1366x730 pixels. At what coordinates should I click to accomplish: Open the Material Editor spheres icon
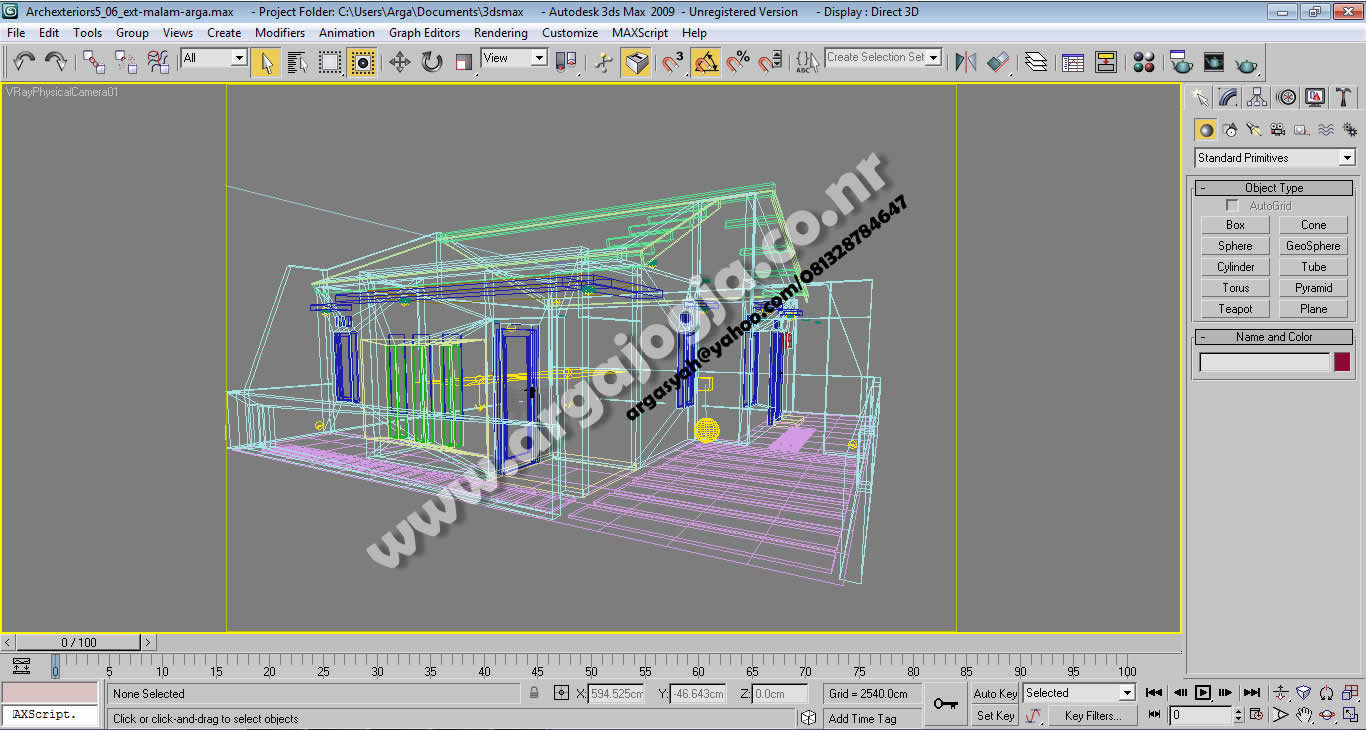coord(1144,62)
